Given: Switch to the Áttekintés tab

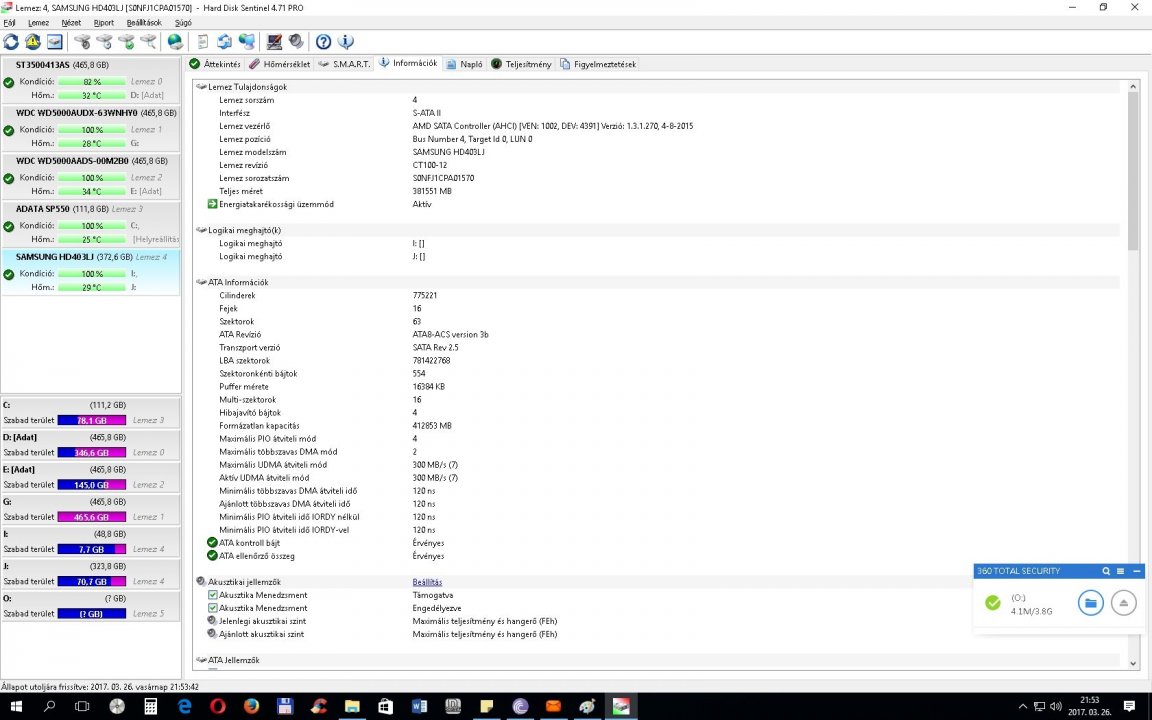Looking at the screenshot, I should coord(215,64).
